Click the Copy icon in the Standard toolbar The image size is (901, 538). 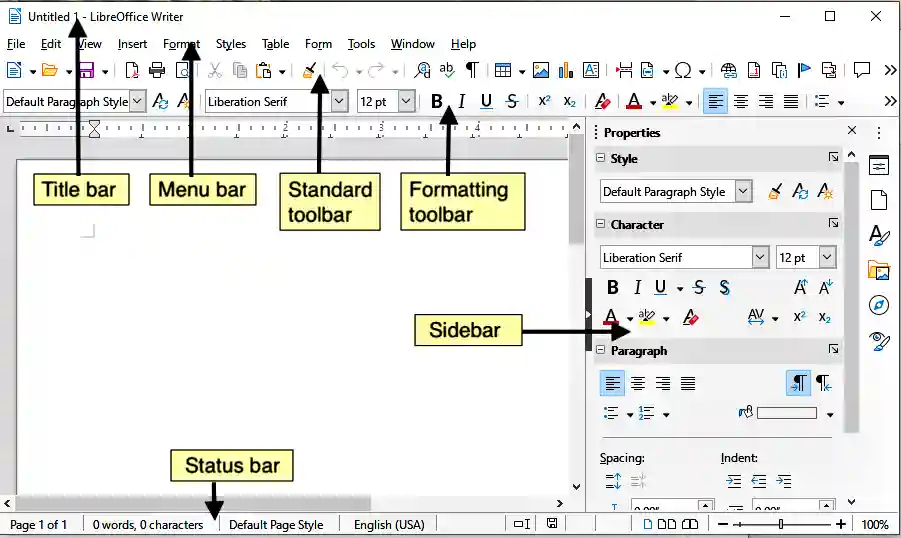[x=240, y=70]
